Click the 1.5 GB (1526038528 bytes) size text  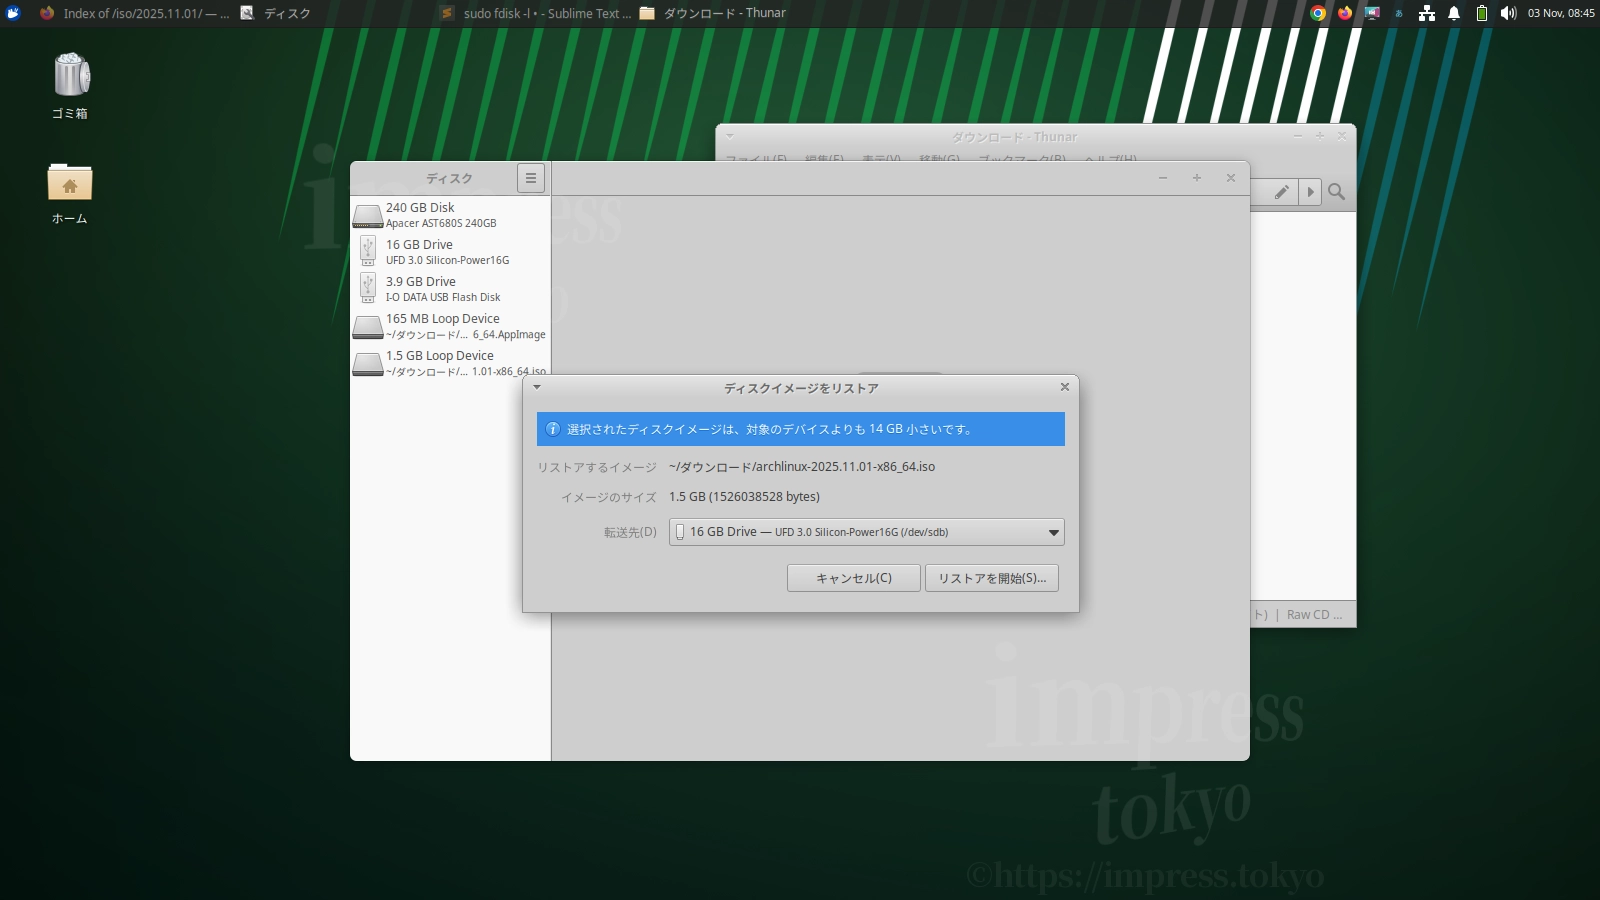tap(744, 497)
